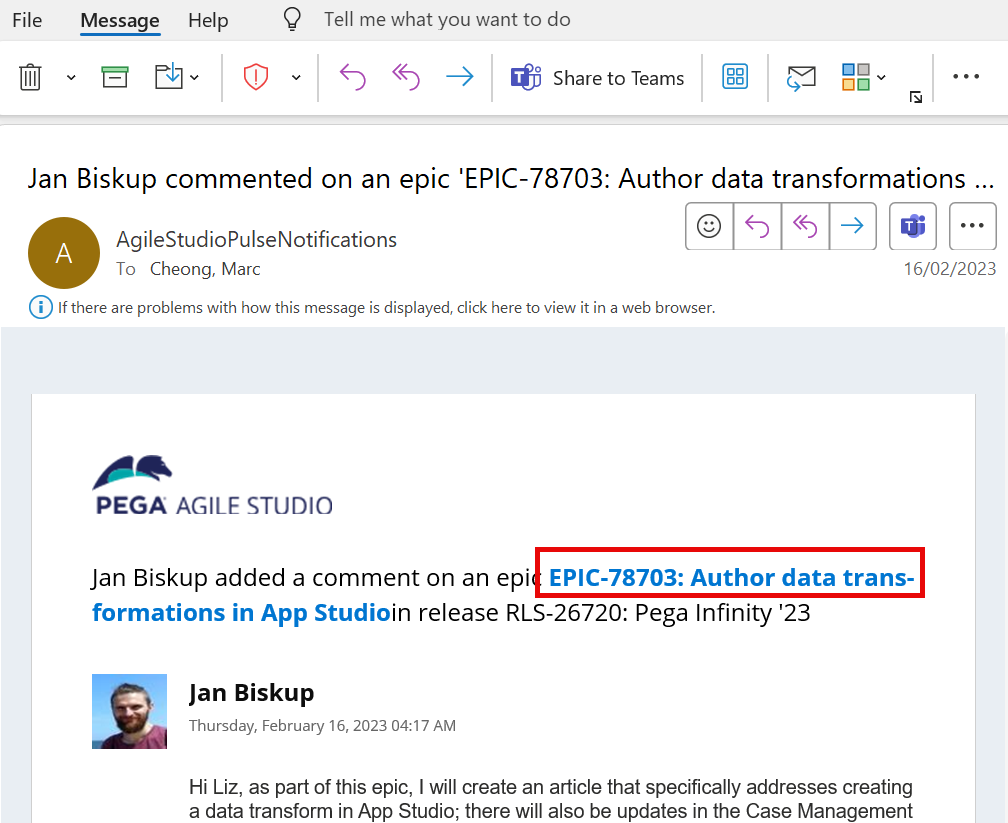Expand the Categorize dropdown arrow
1008x823 pixels.
pos(881,78)
